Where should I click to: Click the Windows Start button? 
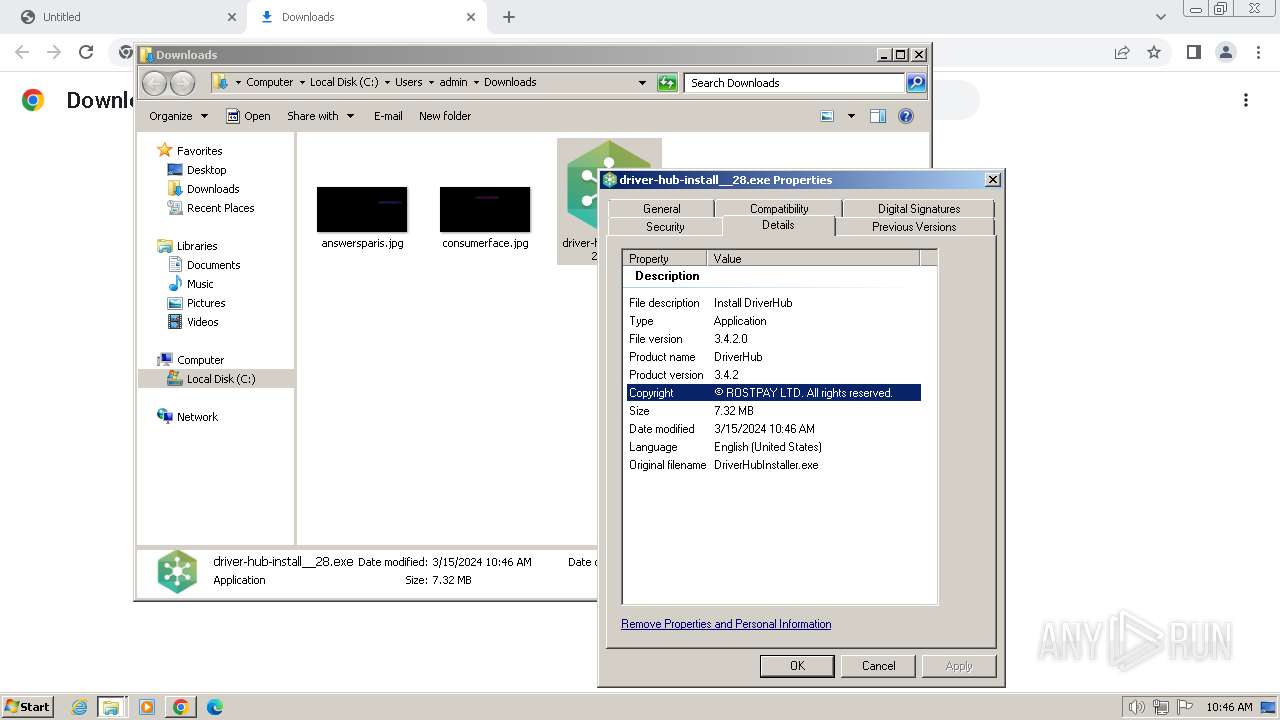[28, 706]
